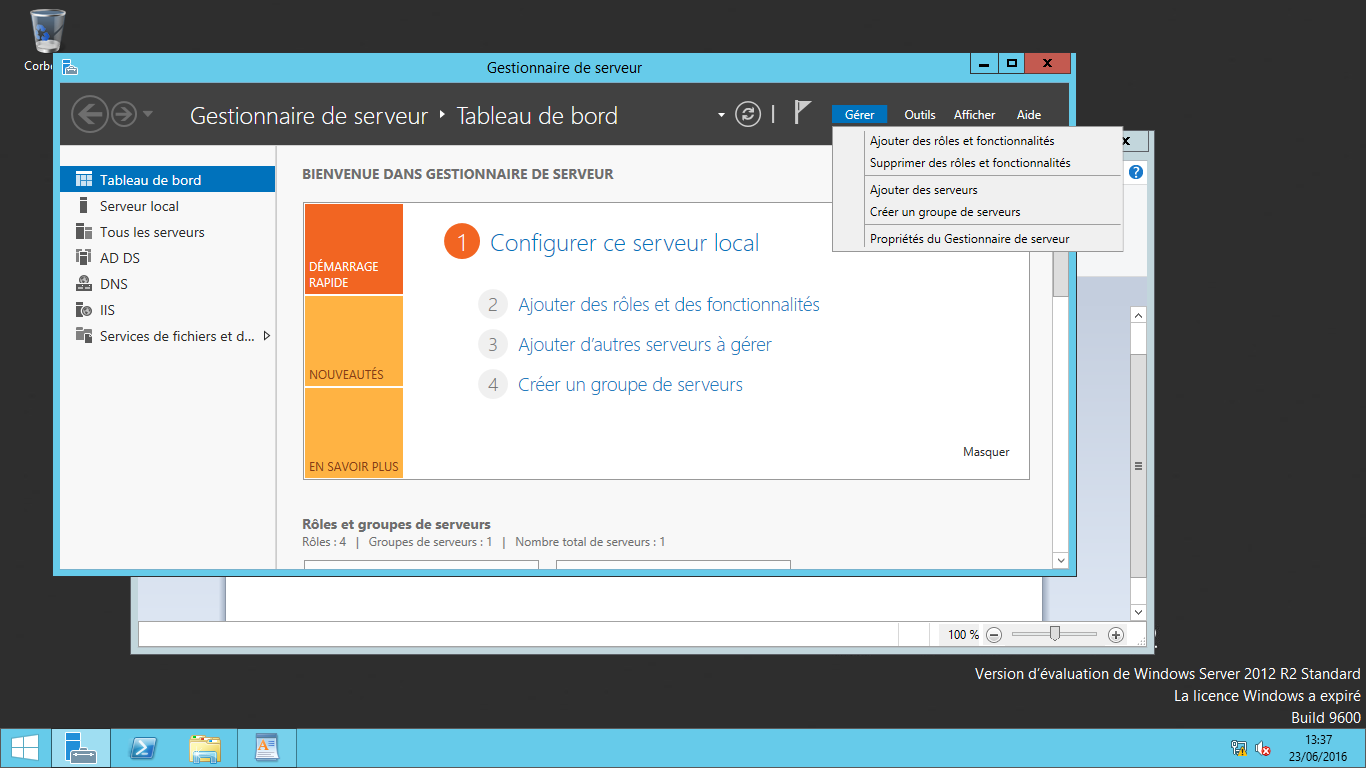The width and height of the screenshot is (1366, 768).
Task: Open File Explorer from taskbar
Action: [x=205, y=748]
